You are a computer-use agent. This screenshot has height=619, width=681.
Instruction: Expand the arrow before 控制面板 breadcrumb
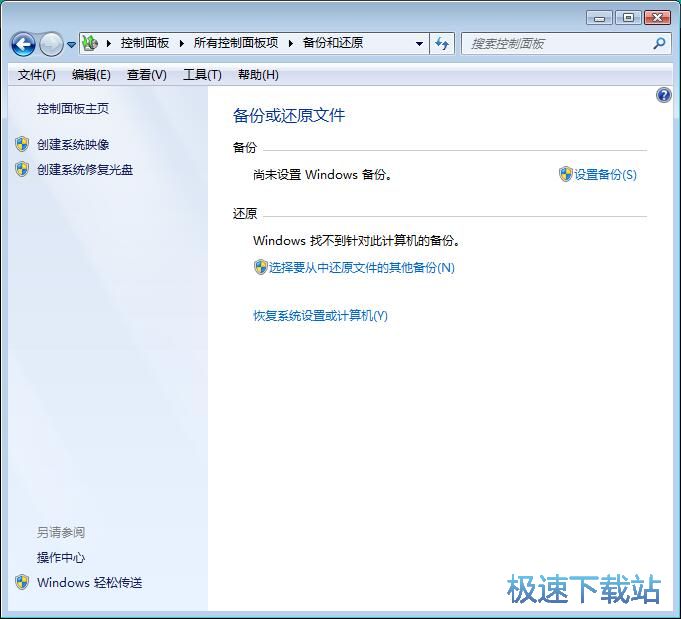(x=109, y=43)
